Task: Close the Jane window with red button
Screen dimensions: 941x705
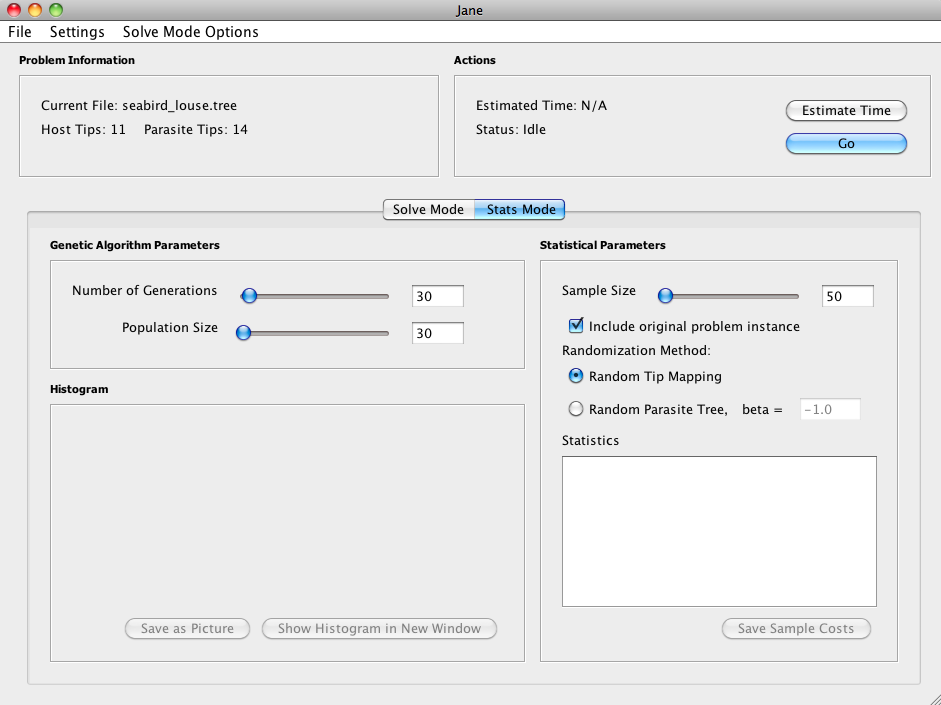Action: pos(13,10)
